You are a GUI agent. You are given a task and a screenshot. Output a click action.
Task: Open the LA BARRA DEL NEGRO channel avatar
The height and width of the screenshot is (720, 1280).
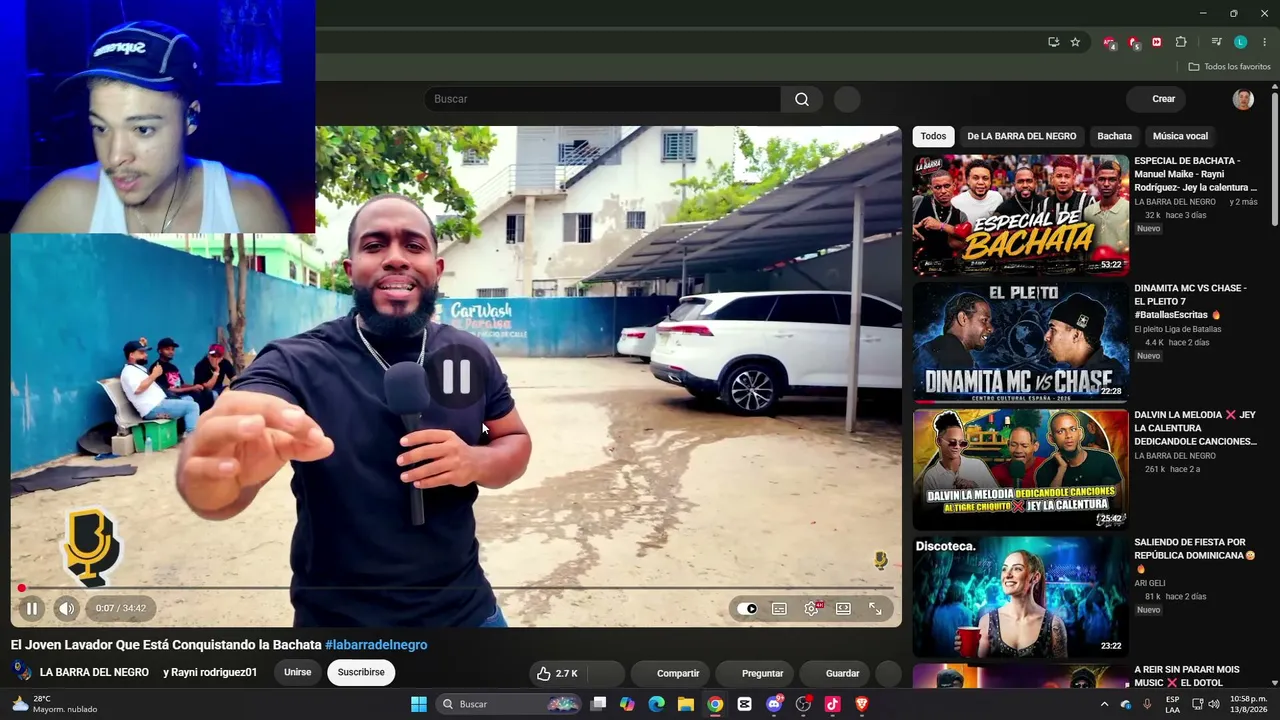[x=21, y=672]
